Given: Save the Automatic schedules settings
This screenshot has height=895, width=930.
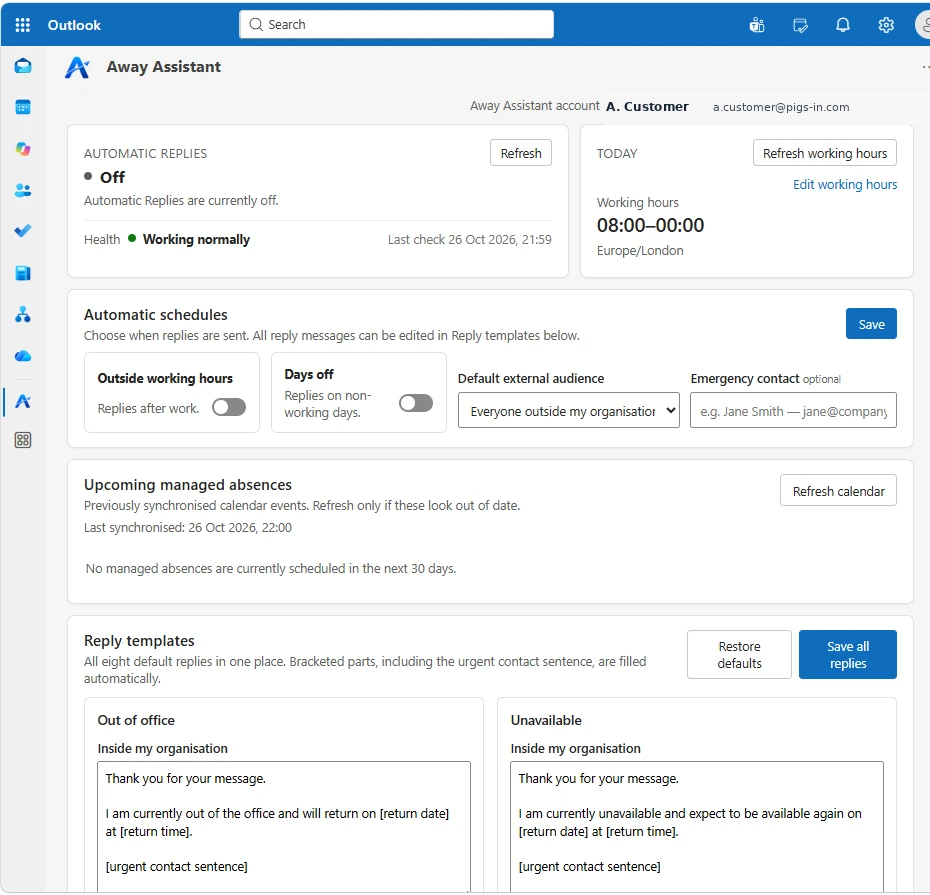Looking at the screenshot, I should 871,324.
